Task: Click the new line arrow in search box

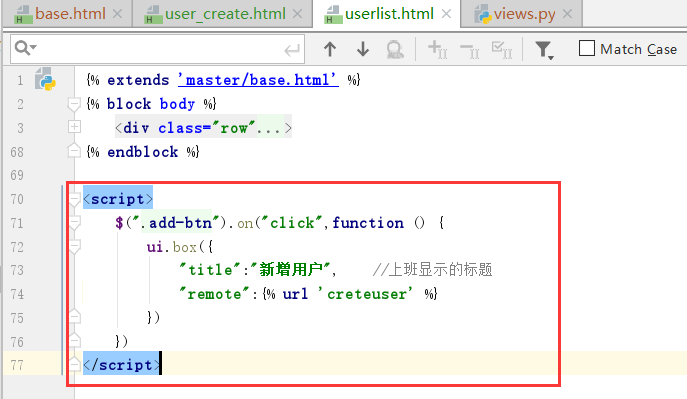Action: coord(292,50)
